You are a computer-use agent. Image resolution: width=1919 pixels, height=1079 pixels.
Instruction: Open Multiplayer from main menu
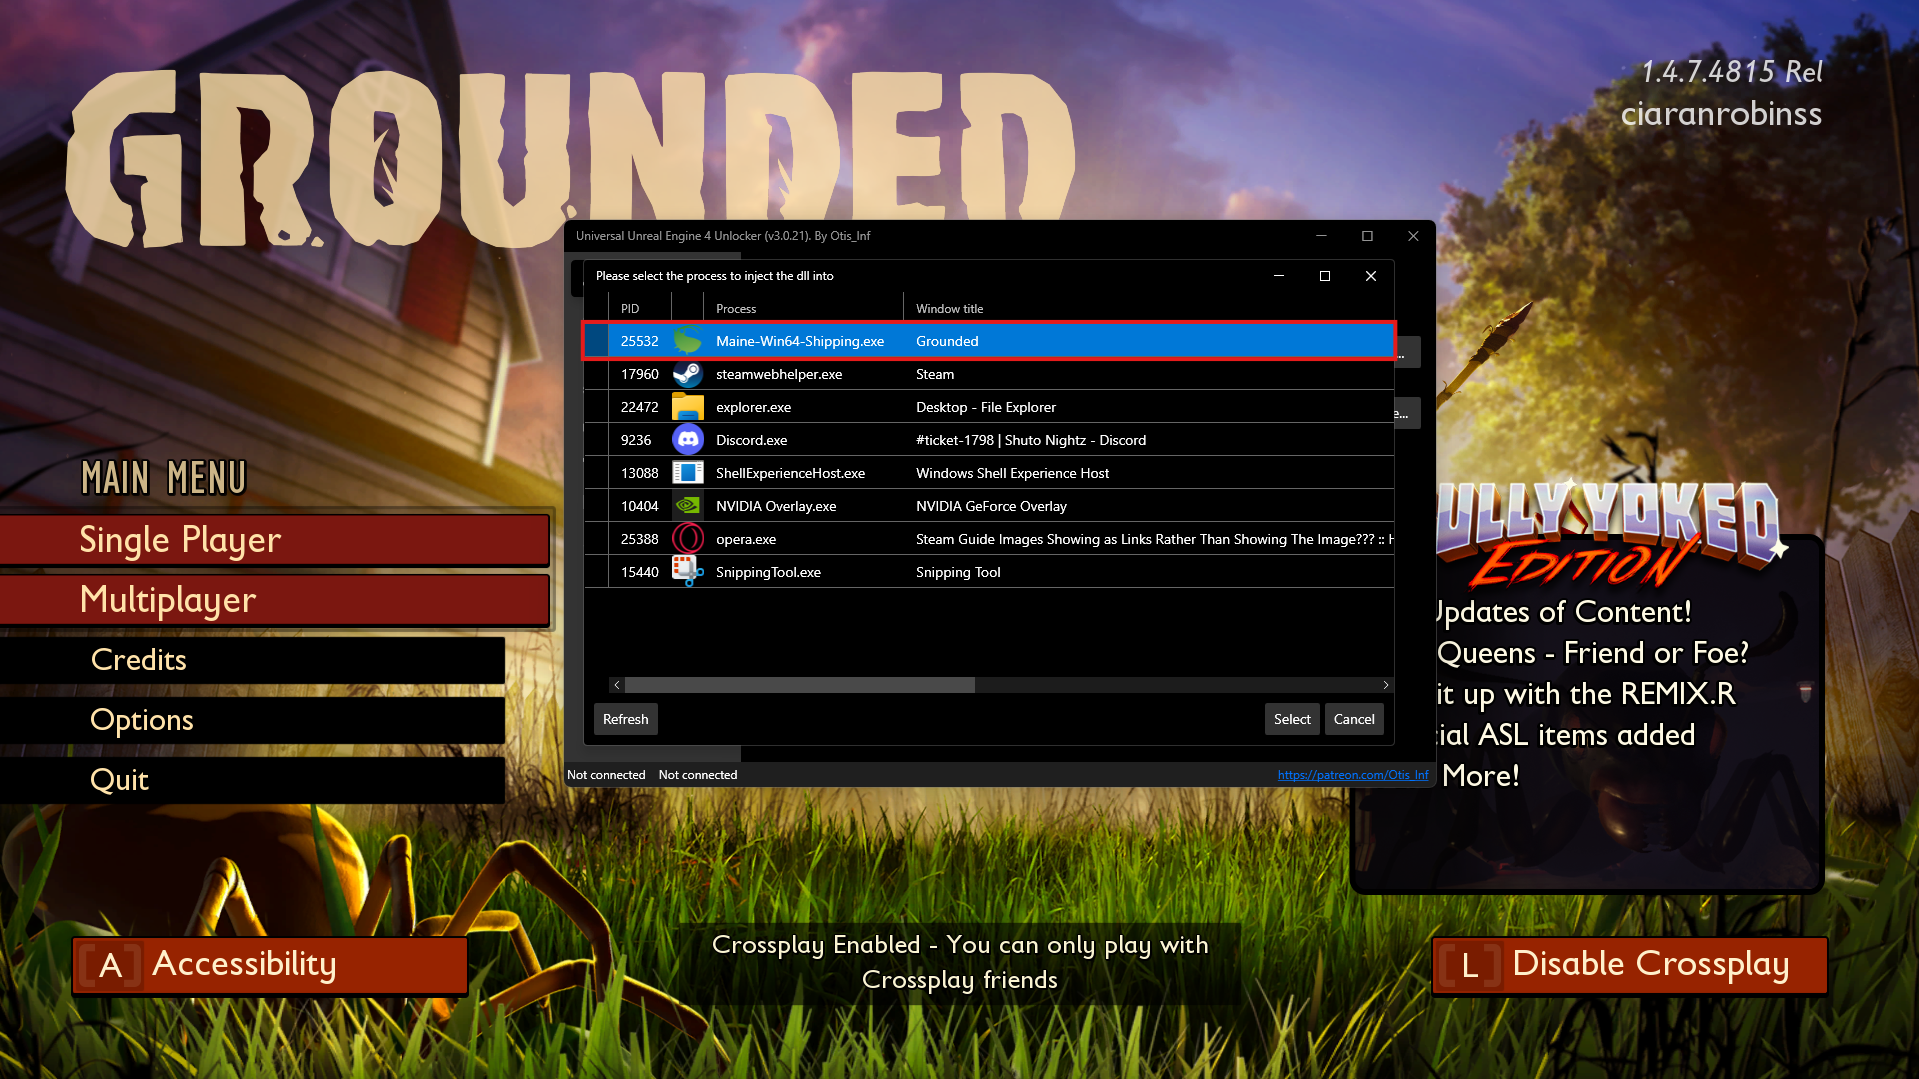point(275,600)
